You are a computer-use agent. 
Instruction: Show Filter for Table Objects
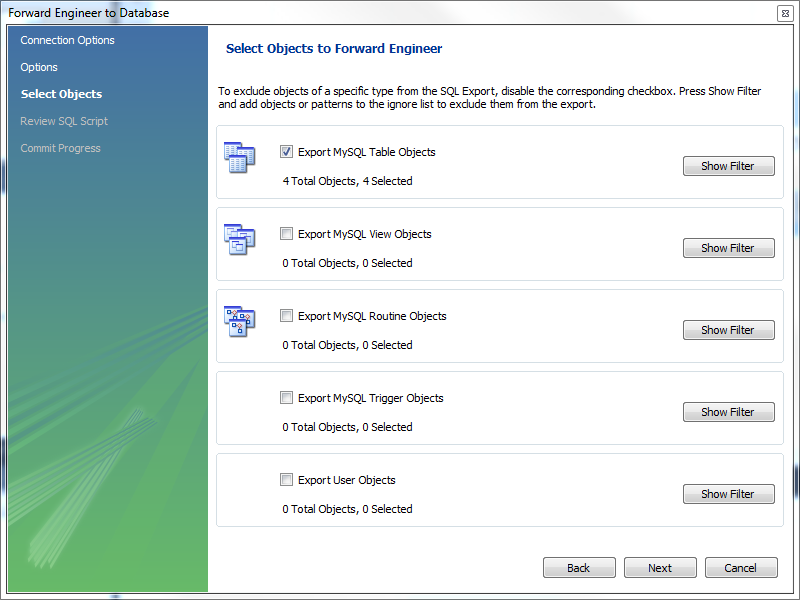(x=729, y=166)
